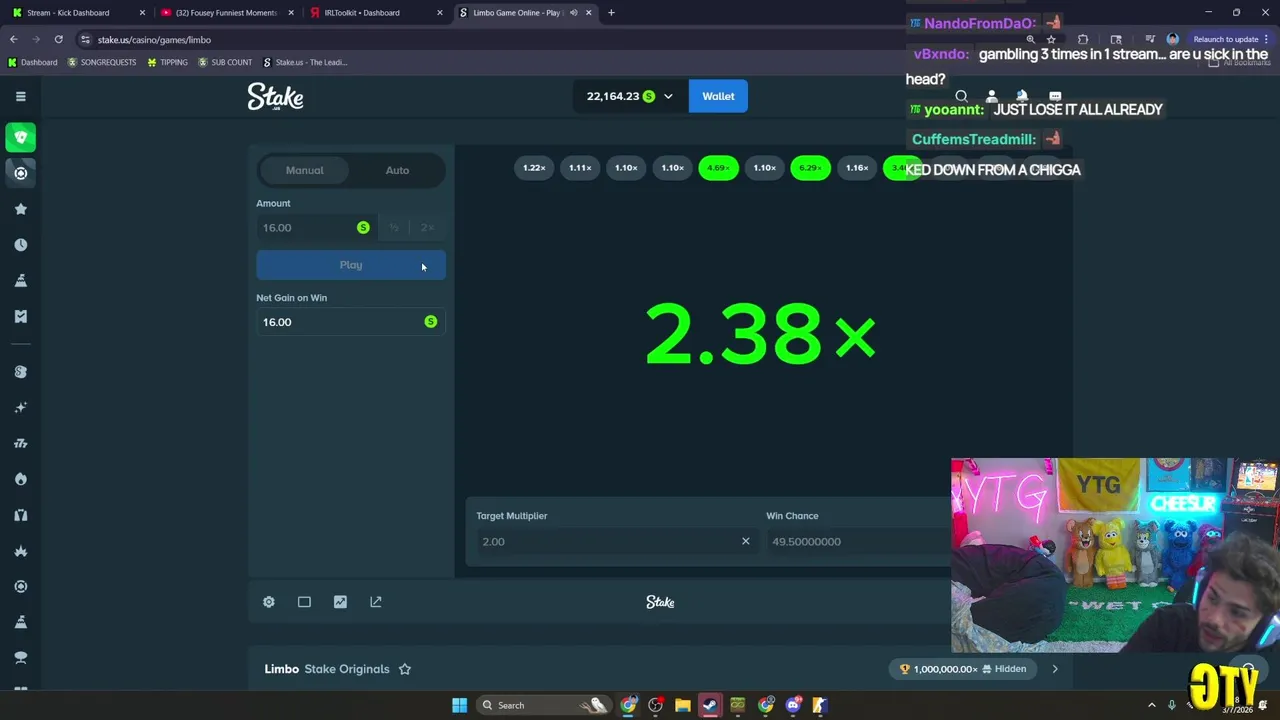
Task: Open Recent clock icon in sidebar
Action: pyautogui.click(x=20, y=245)
